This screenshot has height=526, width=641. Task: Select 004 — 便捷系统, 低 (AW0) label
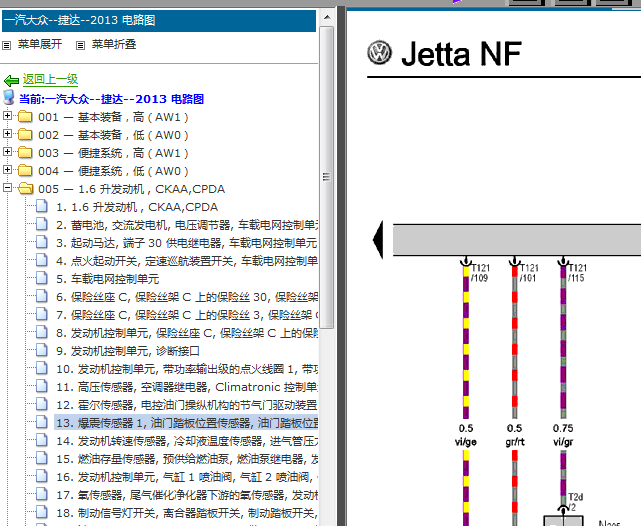pyautogui.click(x=113, y=171)
